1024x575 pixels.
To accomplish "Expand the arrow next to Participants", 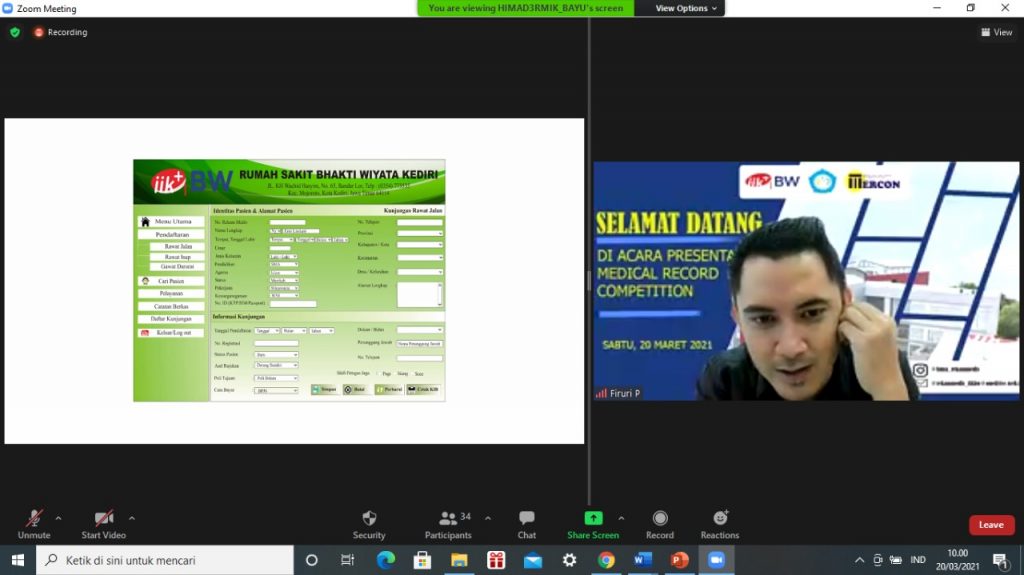I will pyautogui.click(x=488, y=518).
